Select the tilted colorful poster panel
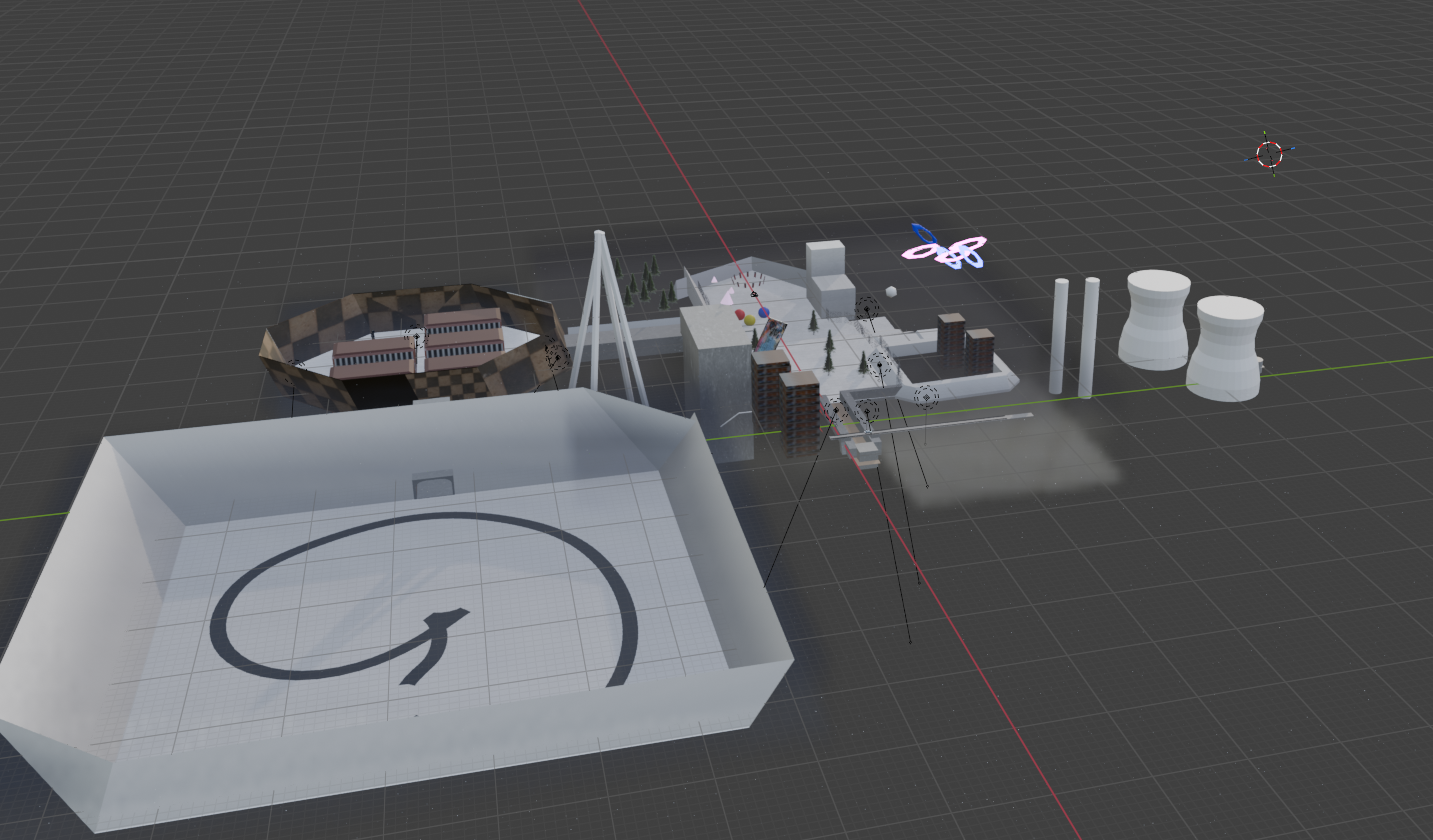The height and width of the screenshot is (840, 1433). click(x=770, y=335)
